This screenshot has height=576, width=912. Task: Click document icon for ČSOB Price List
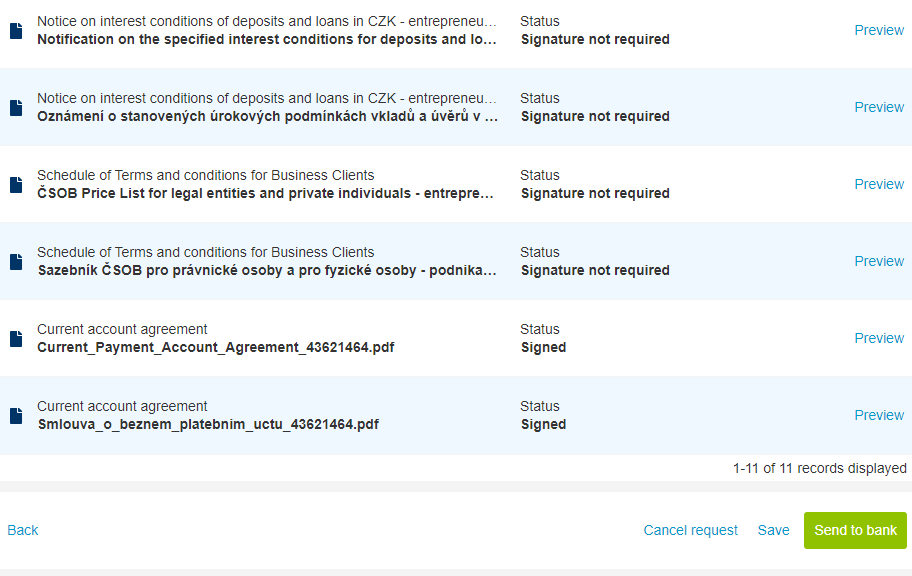tap(16, 185)
